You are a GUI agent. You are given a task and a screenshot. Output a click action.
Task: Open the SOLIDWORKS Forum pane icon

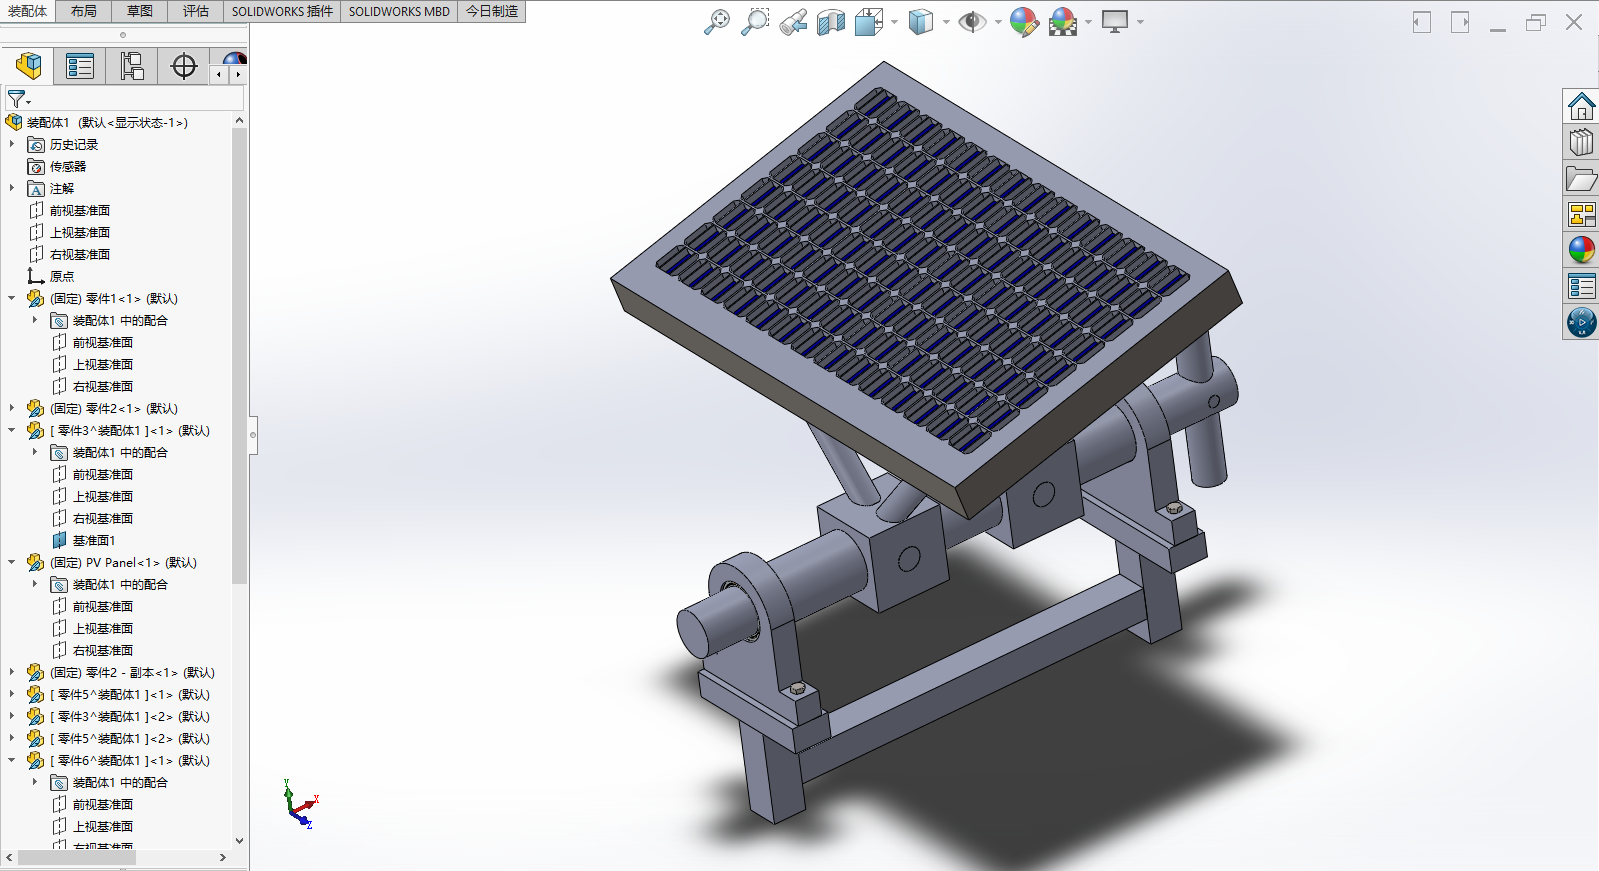pyautogui.click(x=1581, y=322)
